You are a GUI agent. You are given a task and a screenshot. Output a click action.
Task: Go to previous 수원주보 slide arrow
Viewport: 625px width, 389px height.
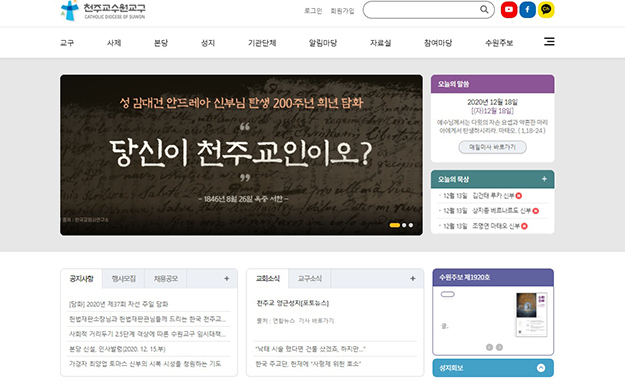[x=489, y=347]
